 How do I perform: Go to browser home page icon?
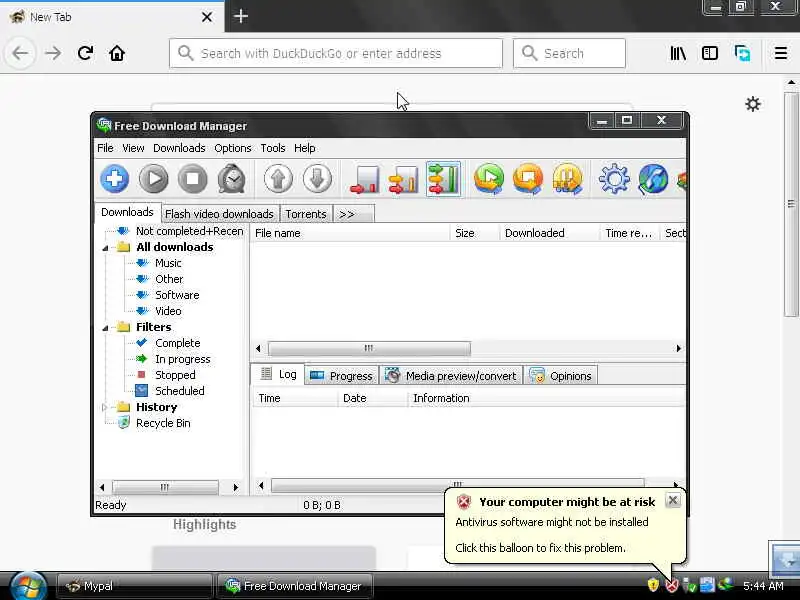pyautogui.click(x=117, y=53)
